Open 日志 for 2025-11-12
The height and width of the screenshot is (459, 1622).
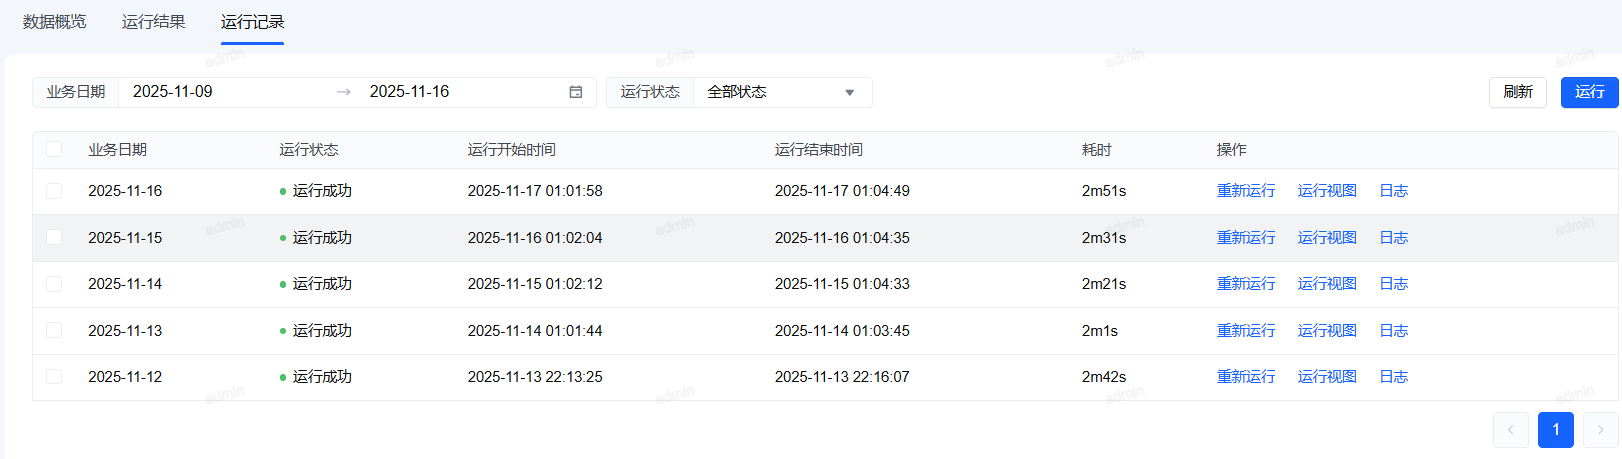click(1394, 377)
